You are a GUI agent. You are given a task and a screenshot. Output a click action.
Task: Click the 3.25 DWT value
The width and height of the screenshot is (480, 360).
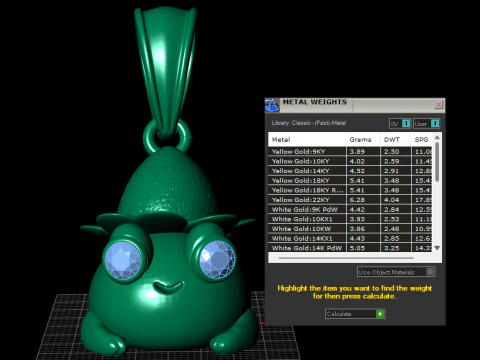point(391,248)
